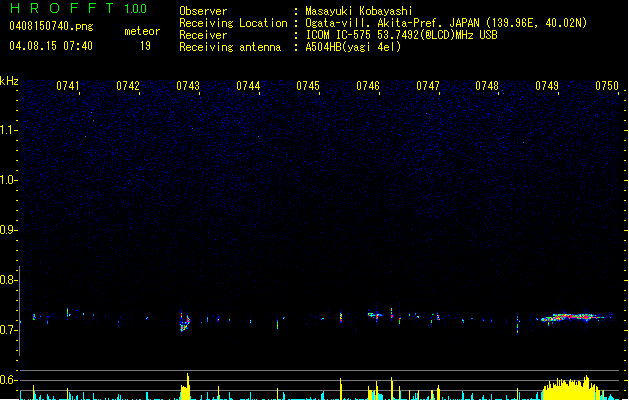The width and height of the screenshot is (629, 400).
Task: Click the 0745 time marker
Action: point(308,86)
